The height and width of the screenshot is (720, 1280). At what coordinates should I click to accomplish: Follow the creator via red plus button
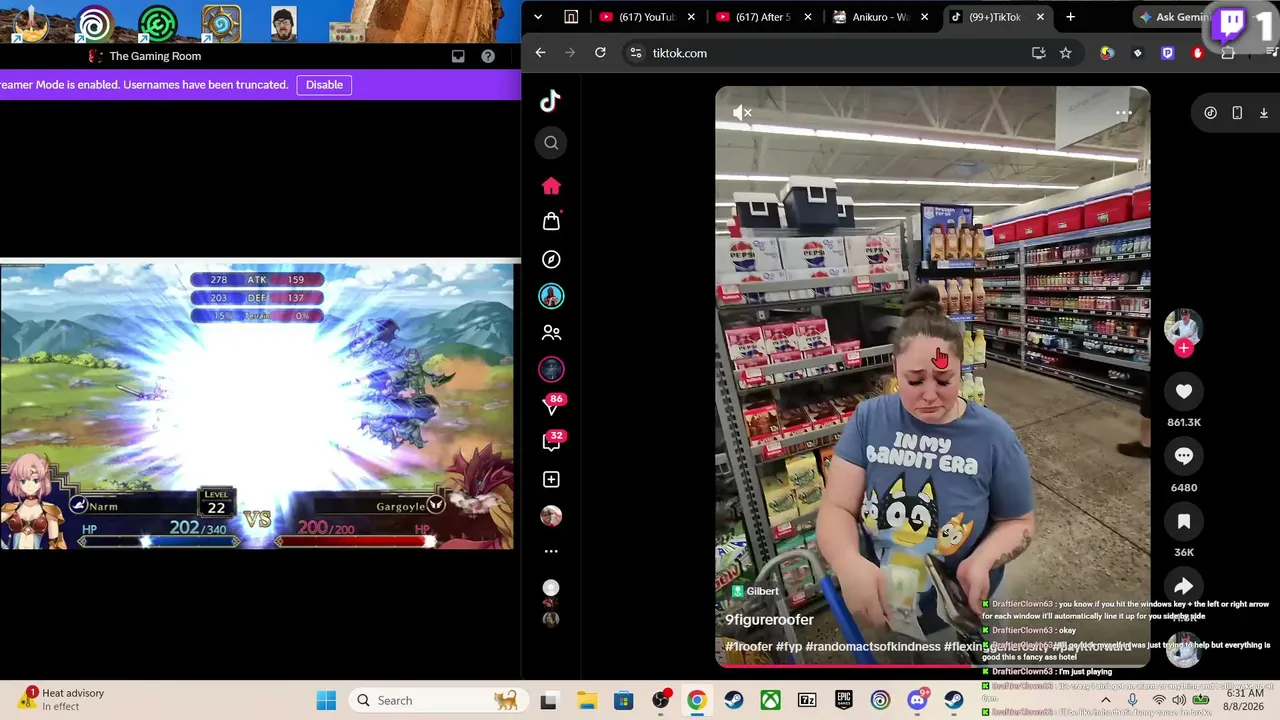1184,348
